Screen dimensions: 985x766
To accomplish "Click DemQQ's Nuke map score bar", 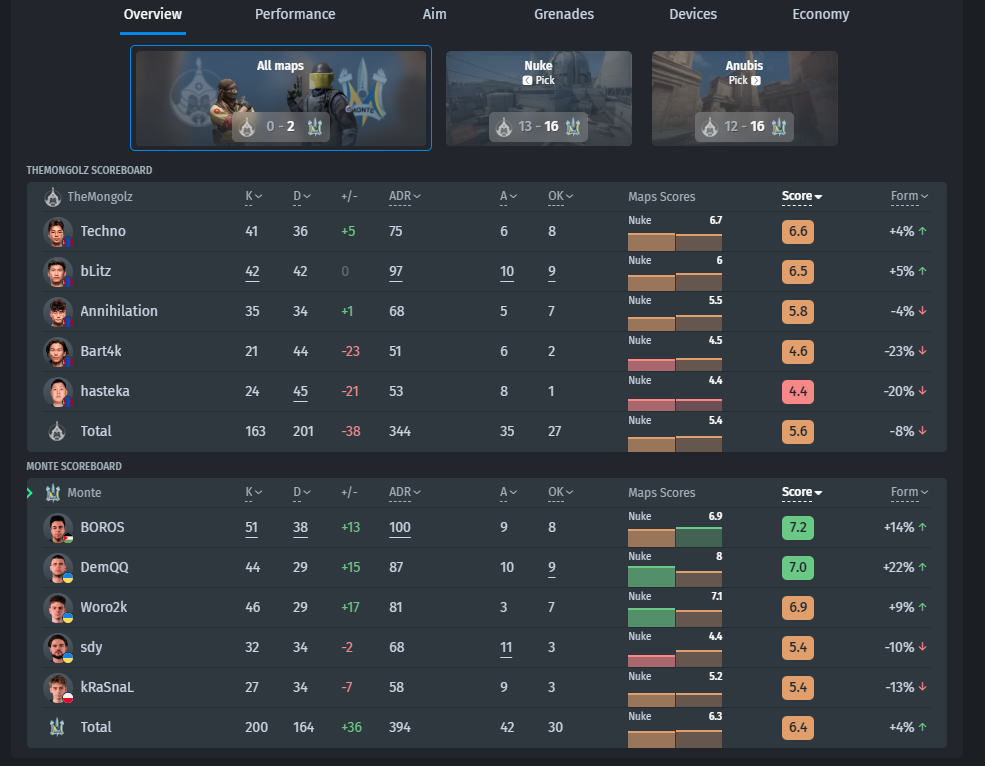I will pyautogui.click(x=651, y=576).
